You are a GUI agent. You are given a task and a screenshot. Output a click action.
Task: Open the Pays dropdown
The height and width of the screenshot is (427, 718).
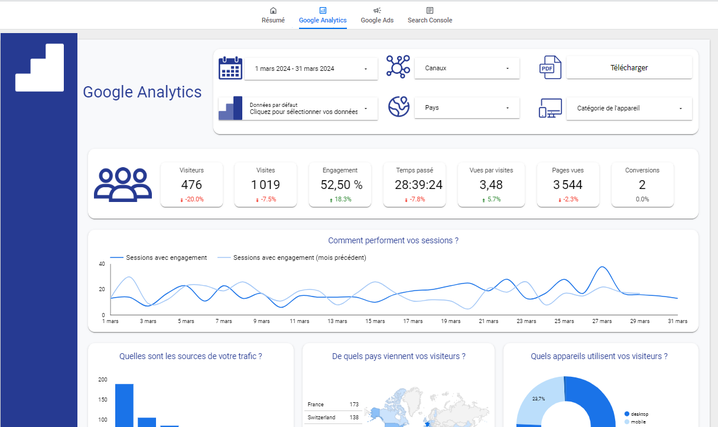tap(467, 108)
